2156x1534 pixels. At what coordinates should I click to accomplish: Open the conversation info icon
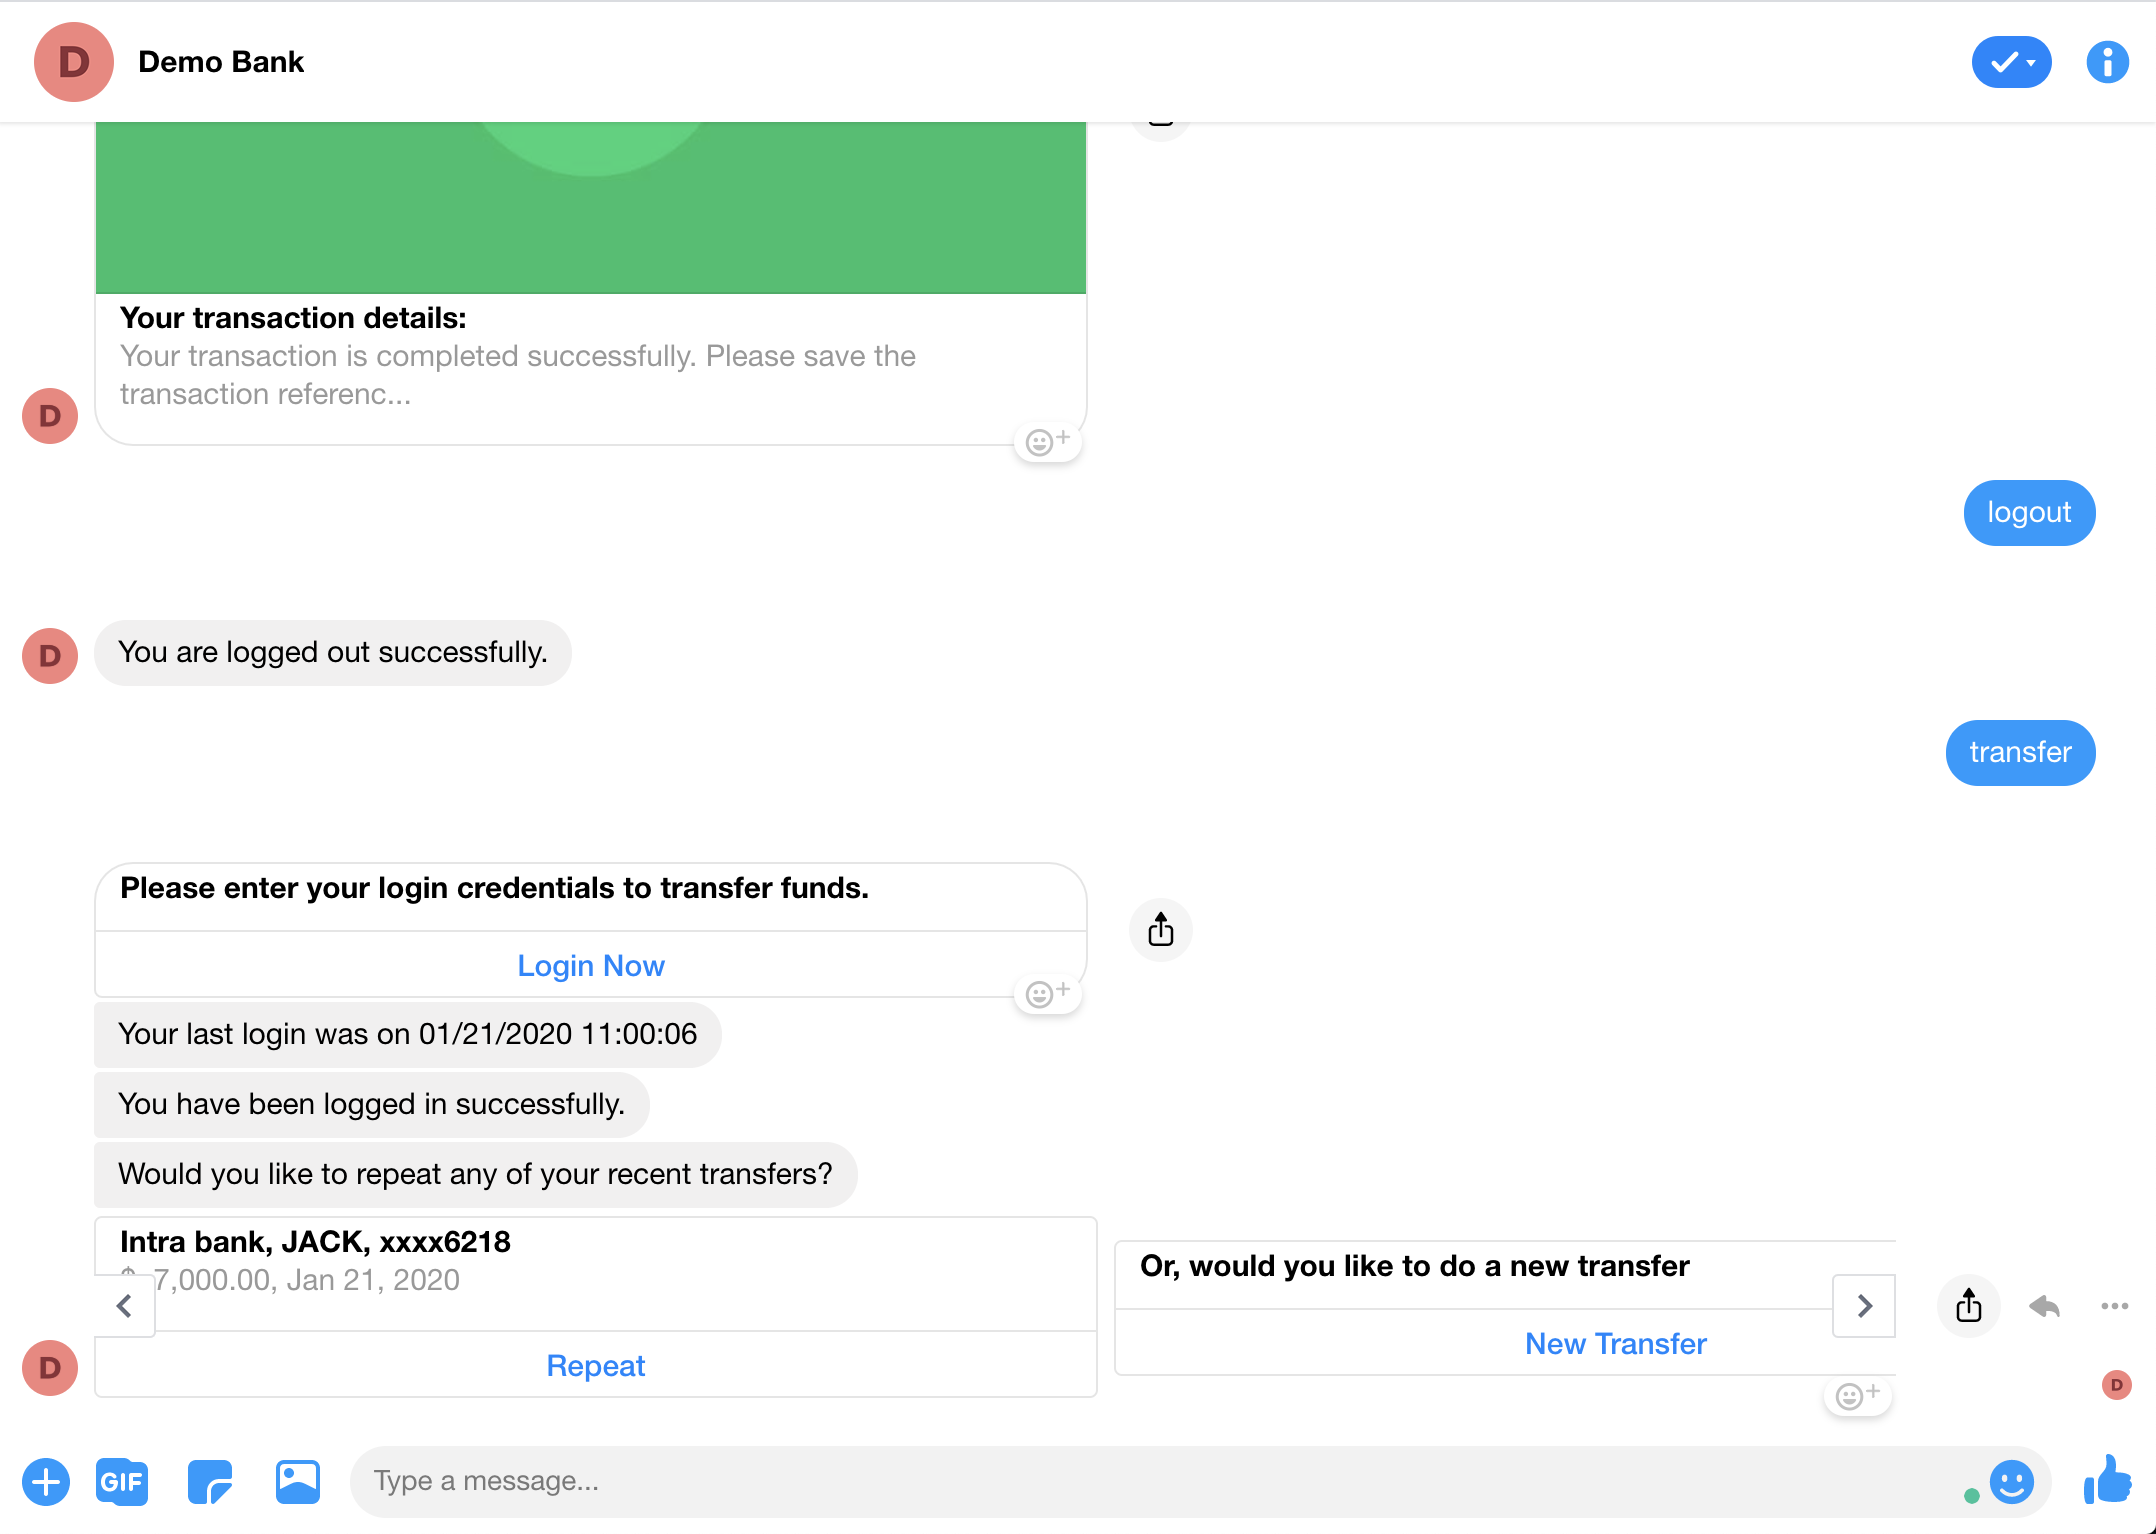click(x=2107, y=62)
